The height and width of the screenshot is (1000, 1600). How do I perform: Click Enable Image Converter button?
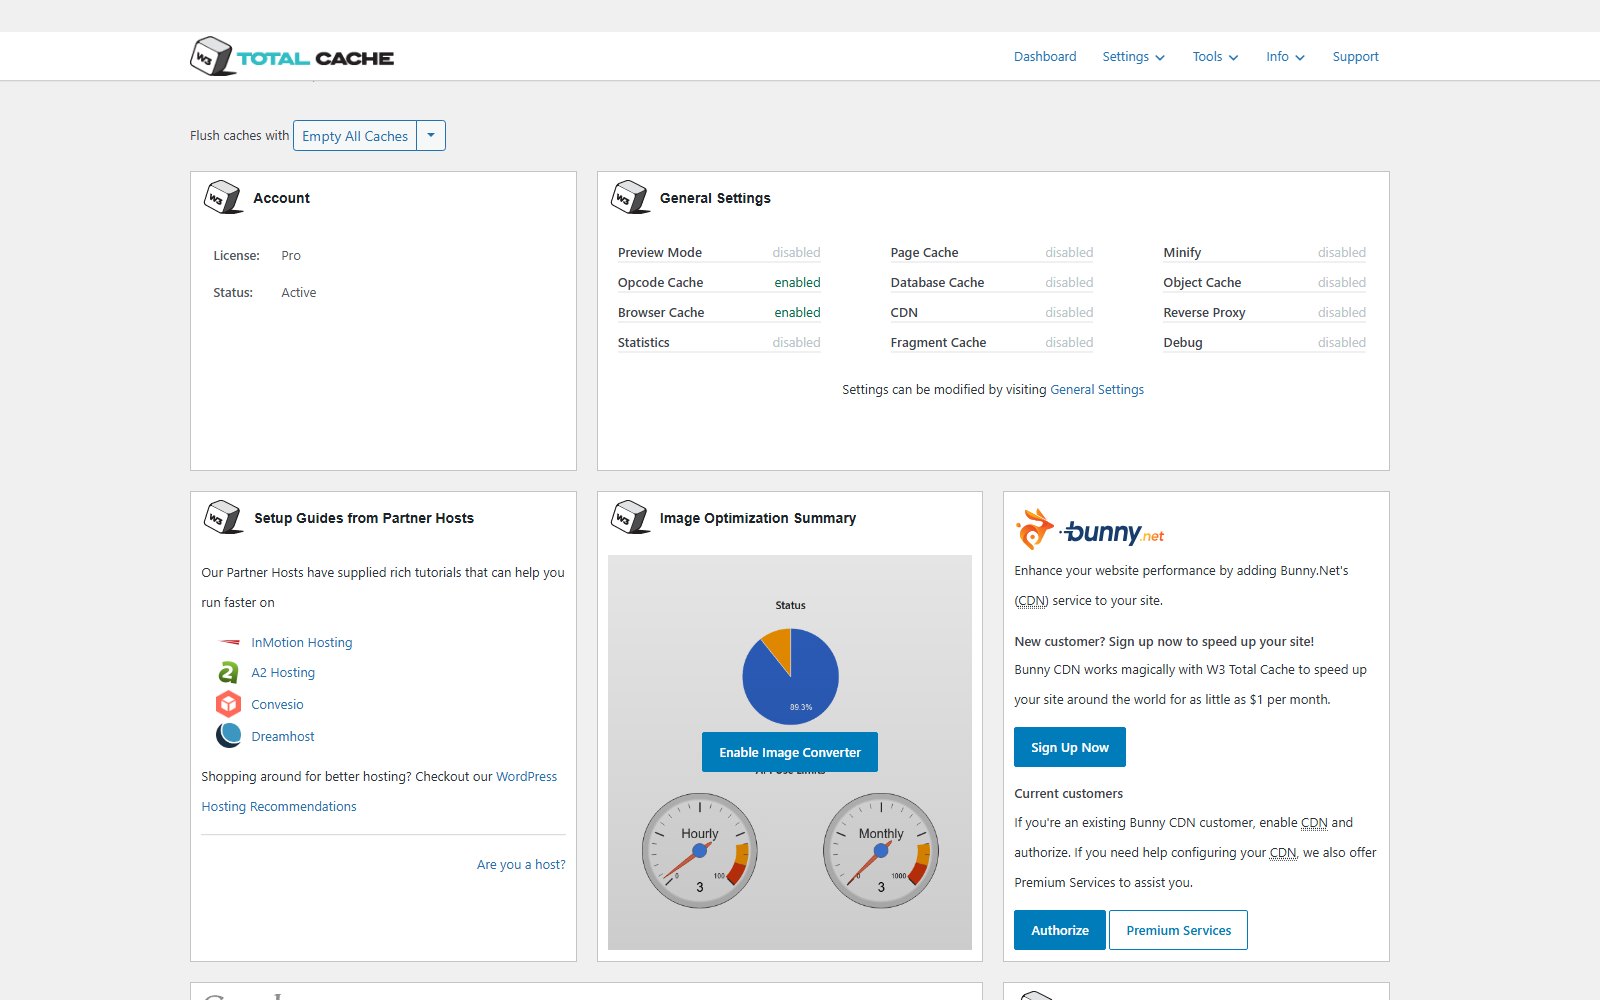pyautogui.click(x=790, y=752)
